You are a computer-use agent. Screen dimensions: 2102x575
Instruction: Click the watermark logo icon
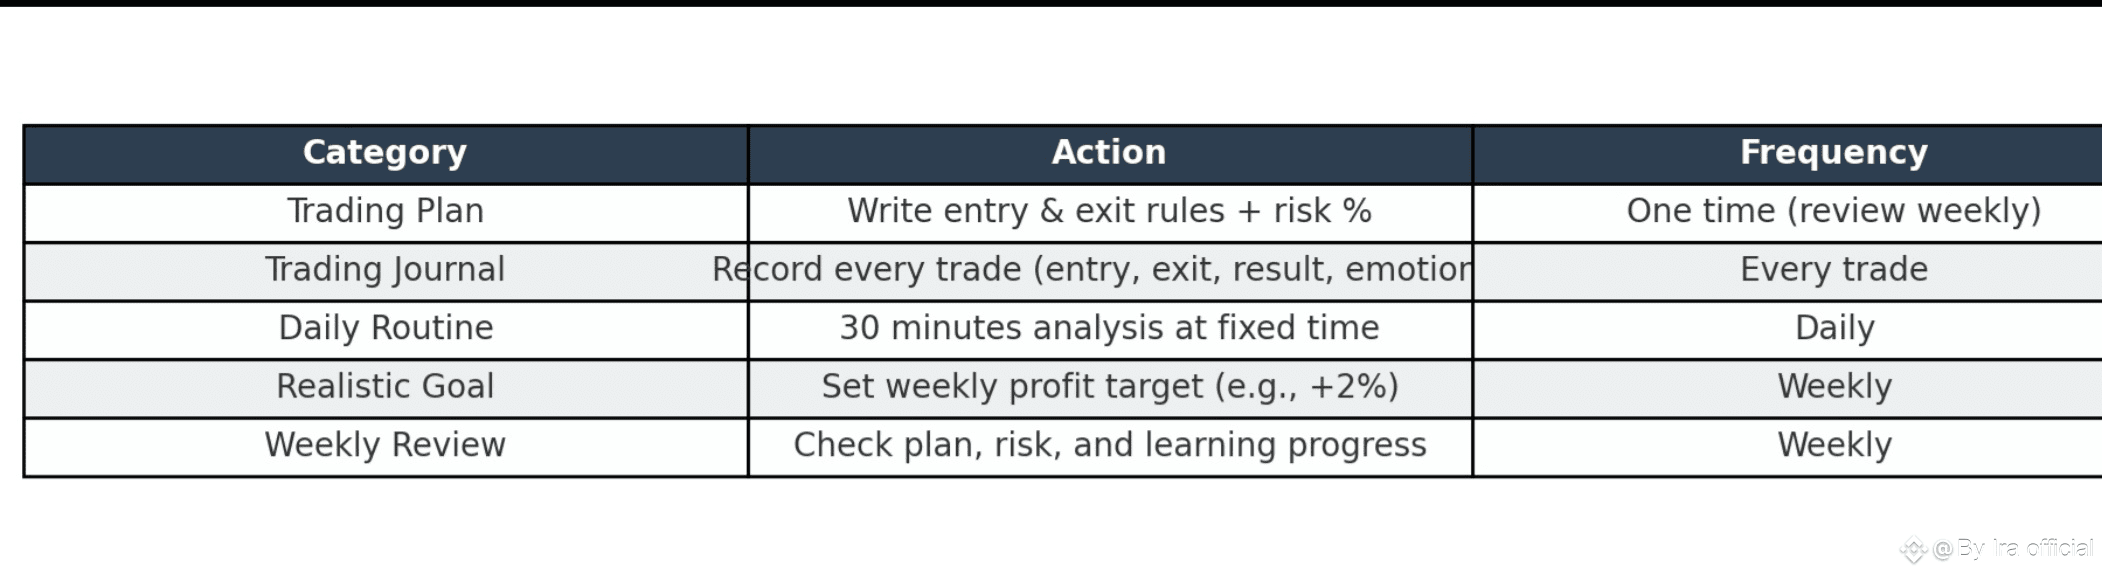1914,549
